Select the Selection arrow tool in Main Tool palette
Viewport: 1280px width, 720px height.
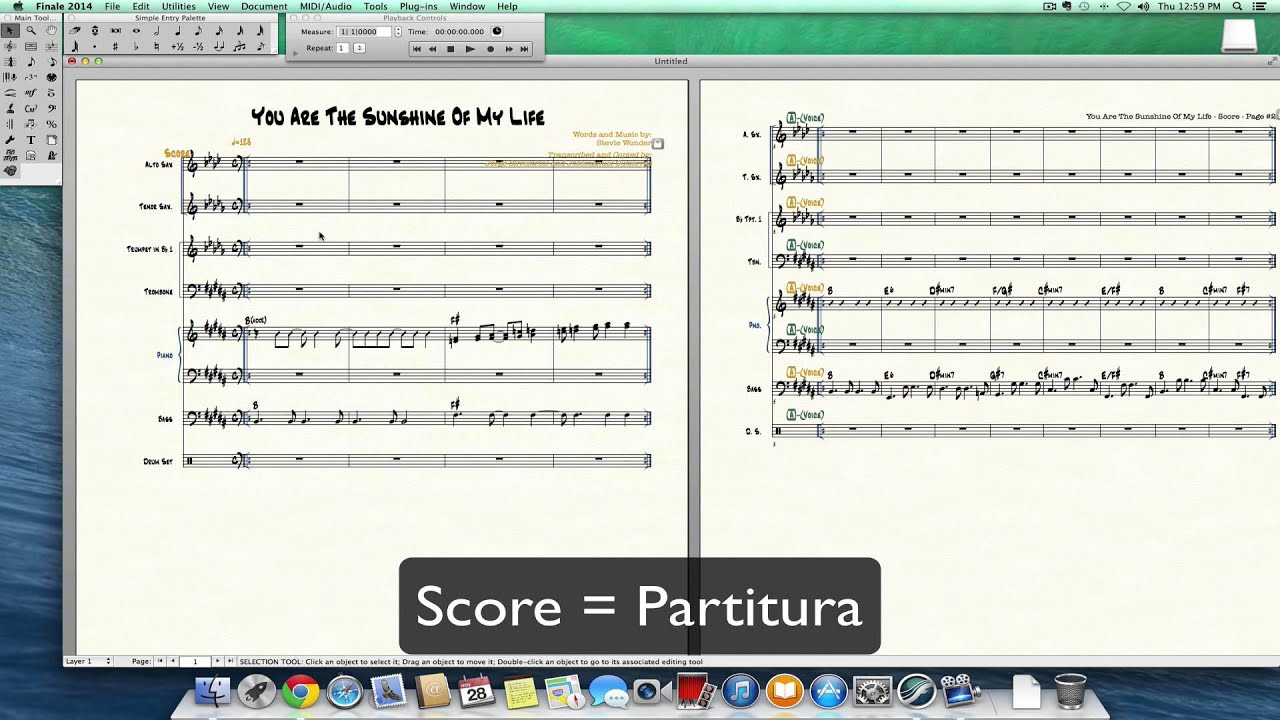click(x=10, y=31)
